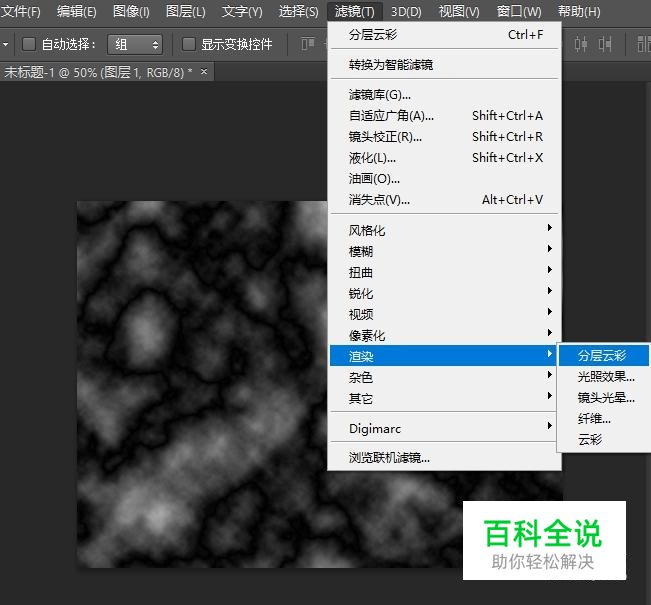Choose 镜头校正(R)... filter

click(x=445, y=137)
